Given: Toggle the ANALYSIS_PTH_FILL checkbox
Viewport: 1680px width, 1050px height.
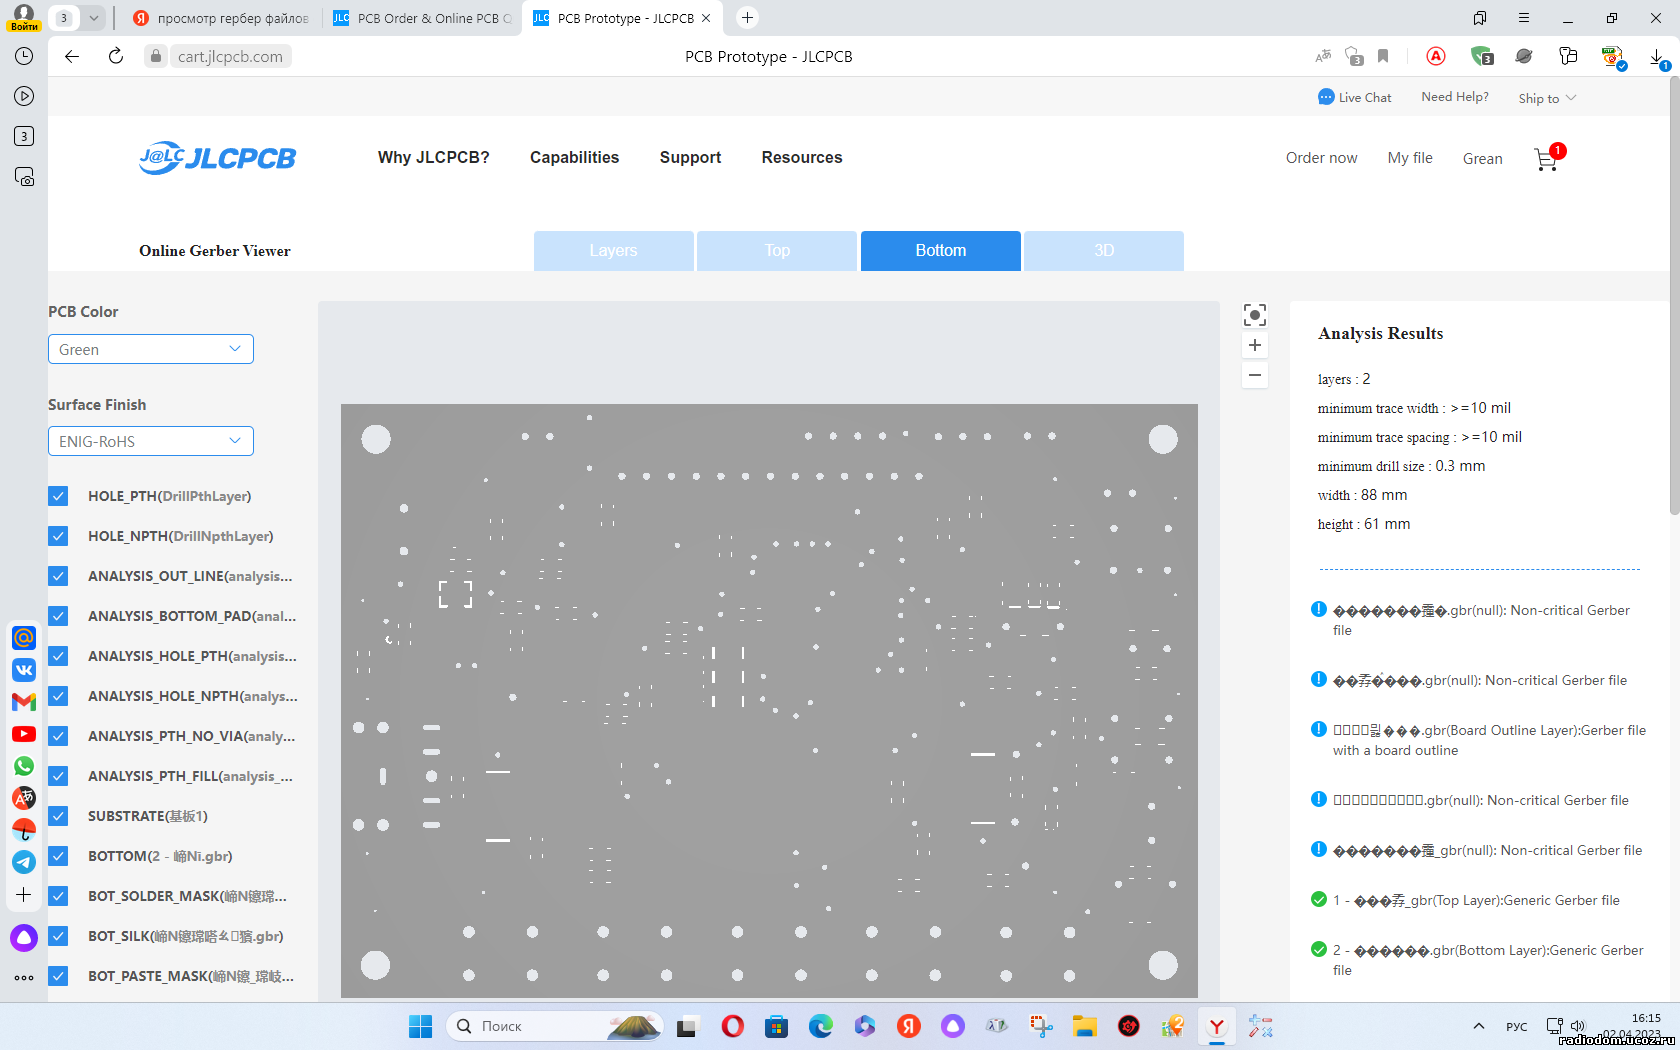Looking at the screenshot, I should tap(58, 776).
